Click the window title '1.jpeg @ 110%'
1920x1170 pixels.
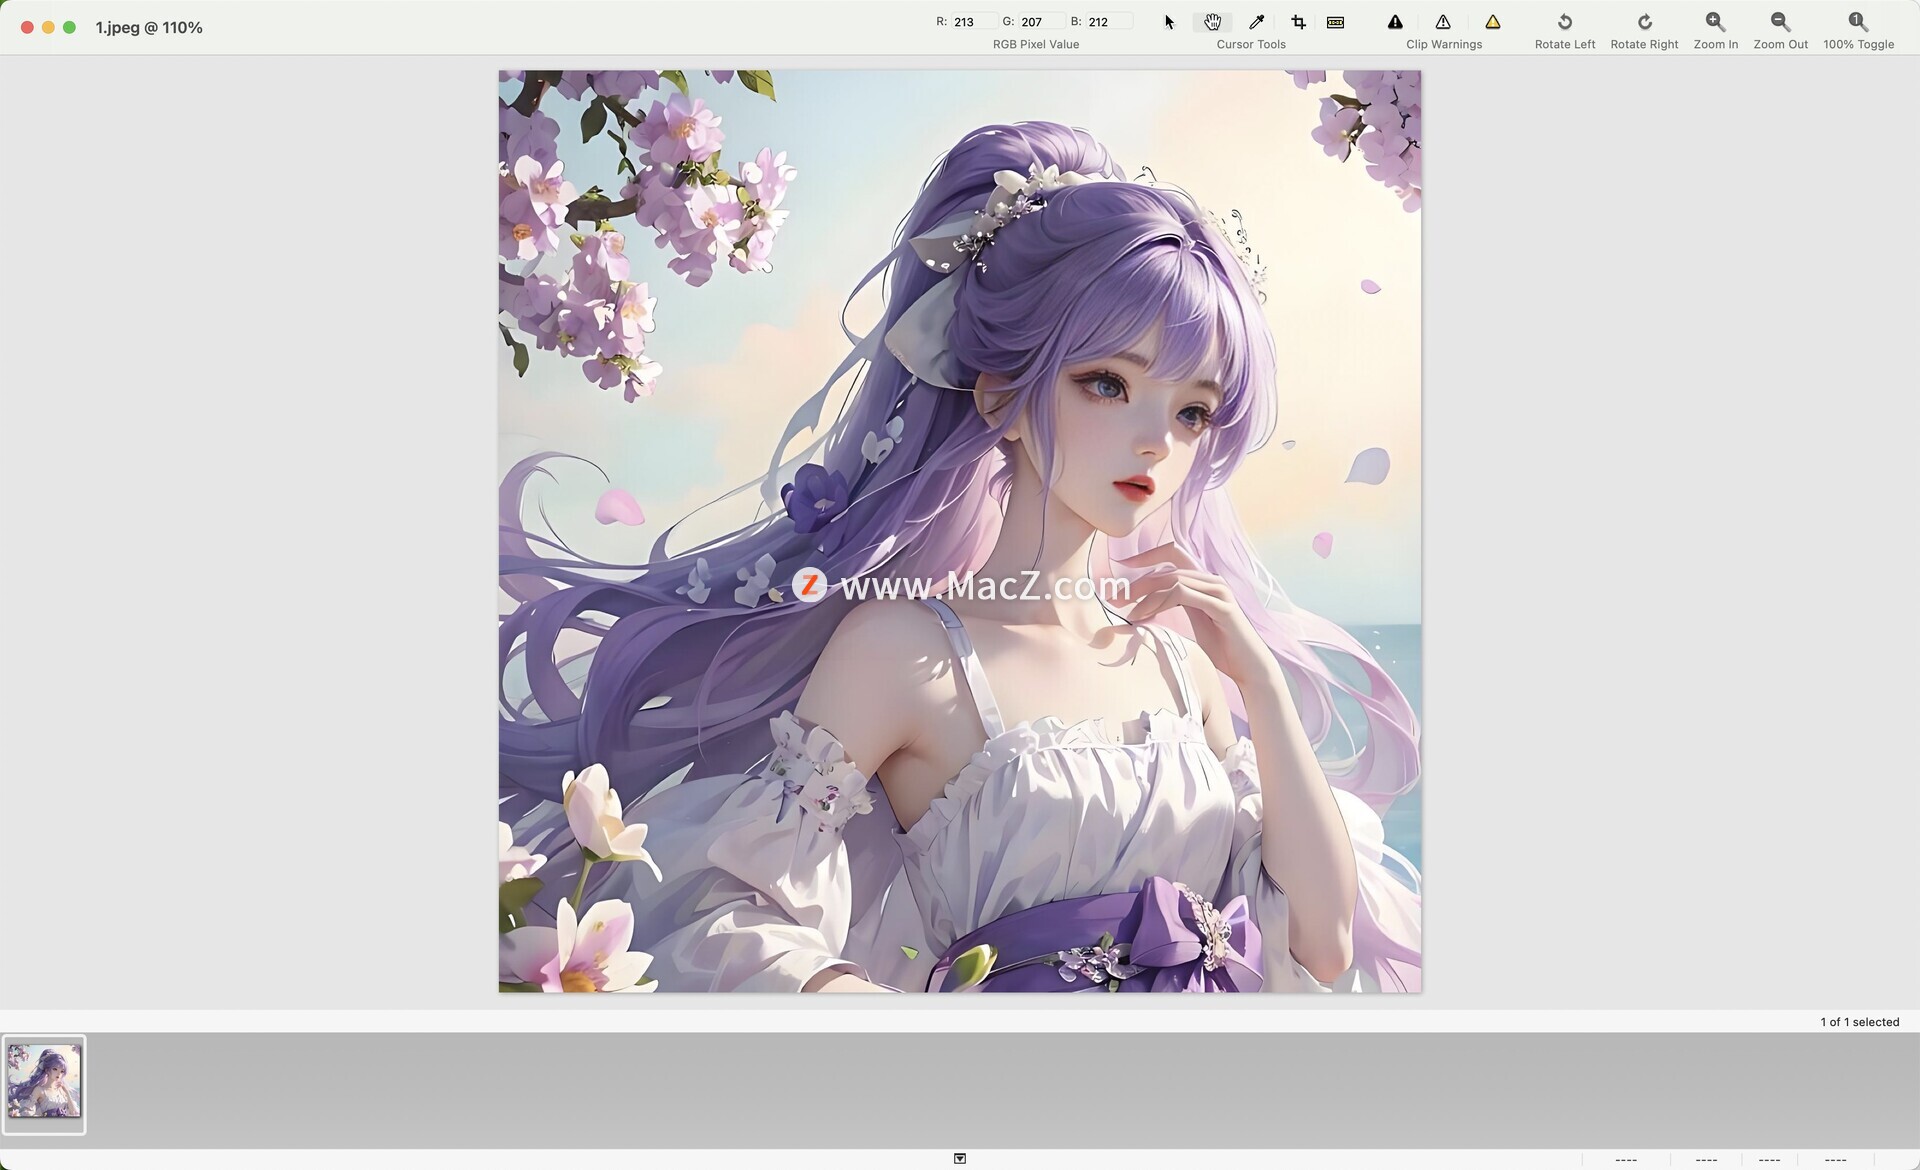pos(149,28)
